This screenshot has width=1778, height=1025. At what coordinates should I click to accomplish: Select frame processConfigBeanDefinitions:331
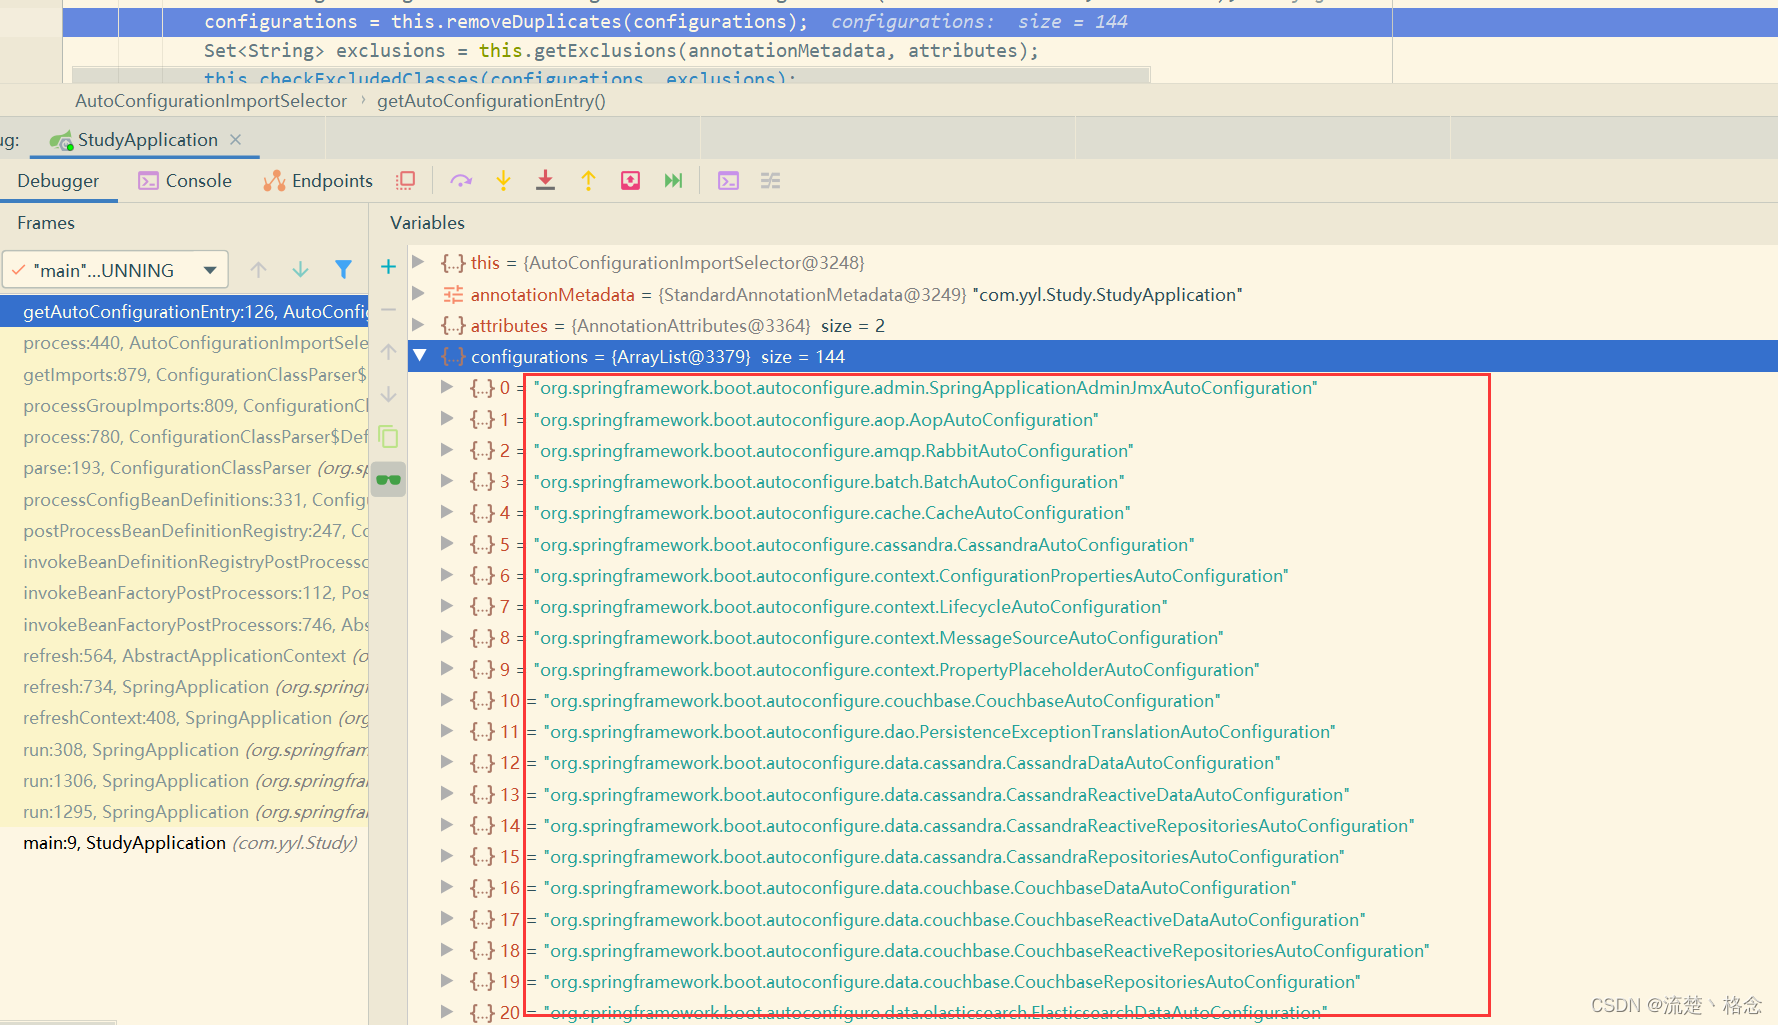tap(184, 500)
